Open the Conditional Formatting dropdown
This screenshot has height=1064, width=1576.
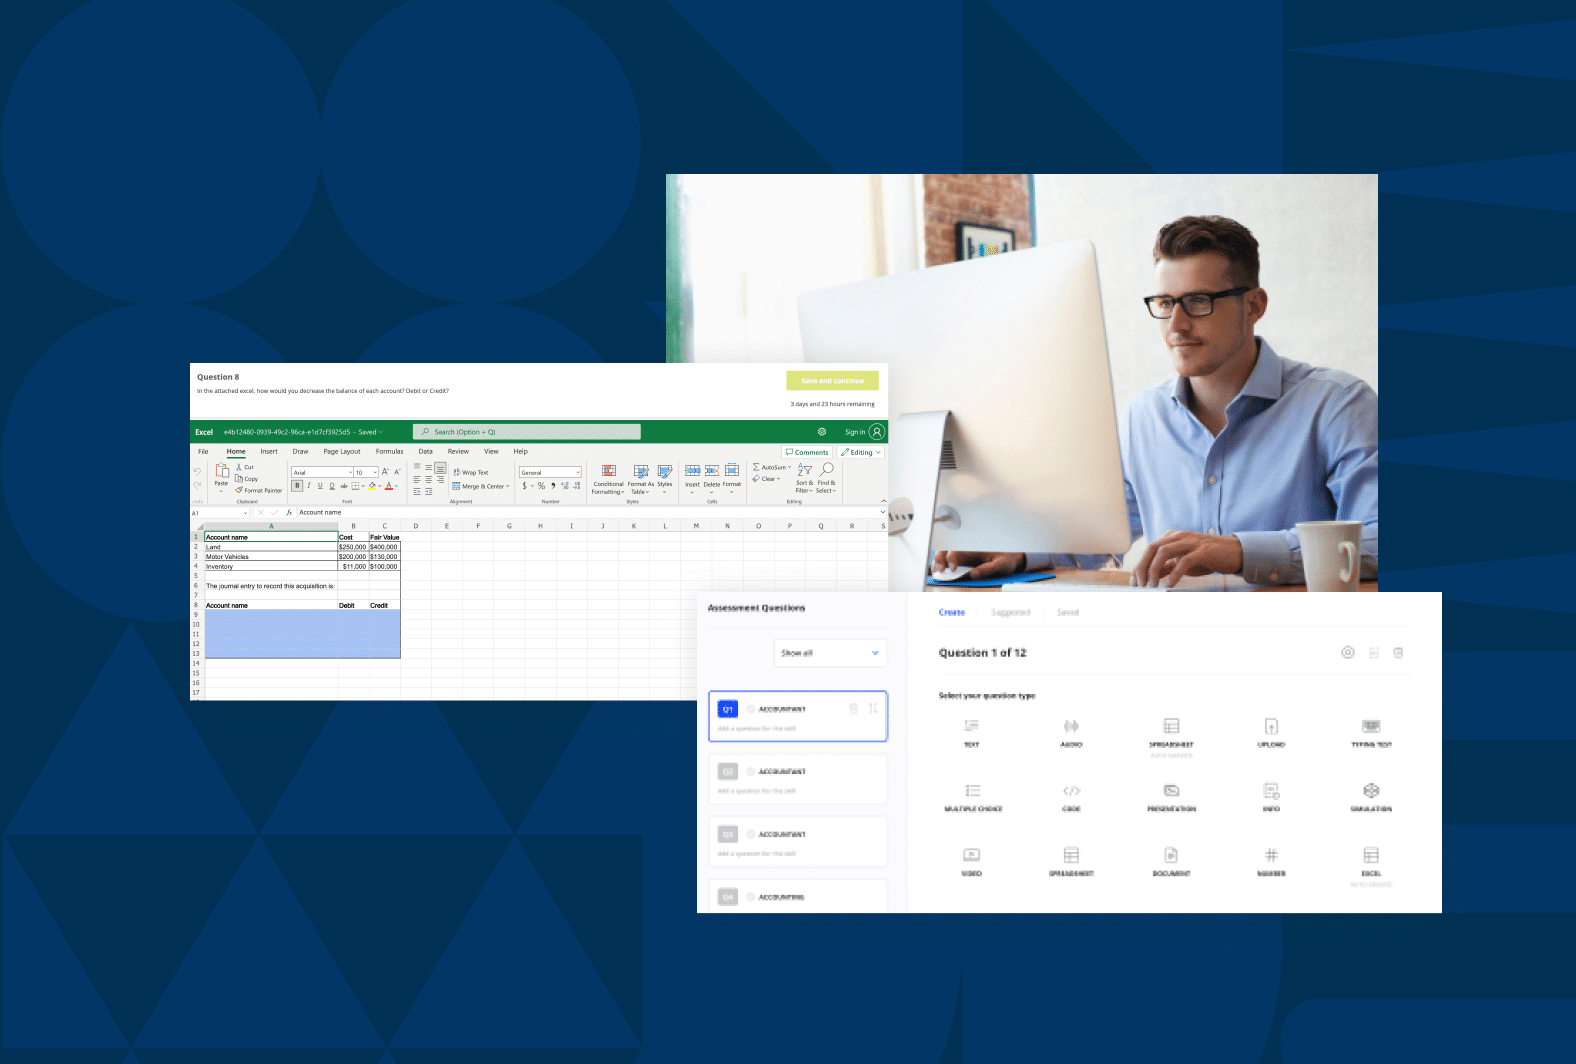click(x=608, y=479)
